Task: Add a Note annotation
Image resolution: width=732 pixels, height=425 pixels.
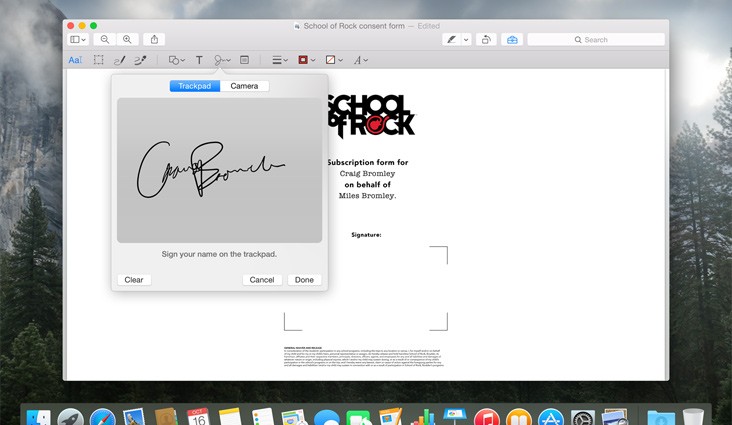Action: [x=244, y=60]
